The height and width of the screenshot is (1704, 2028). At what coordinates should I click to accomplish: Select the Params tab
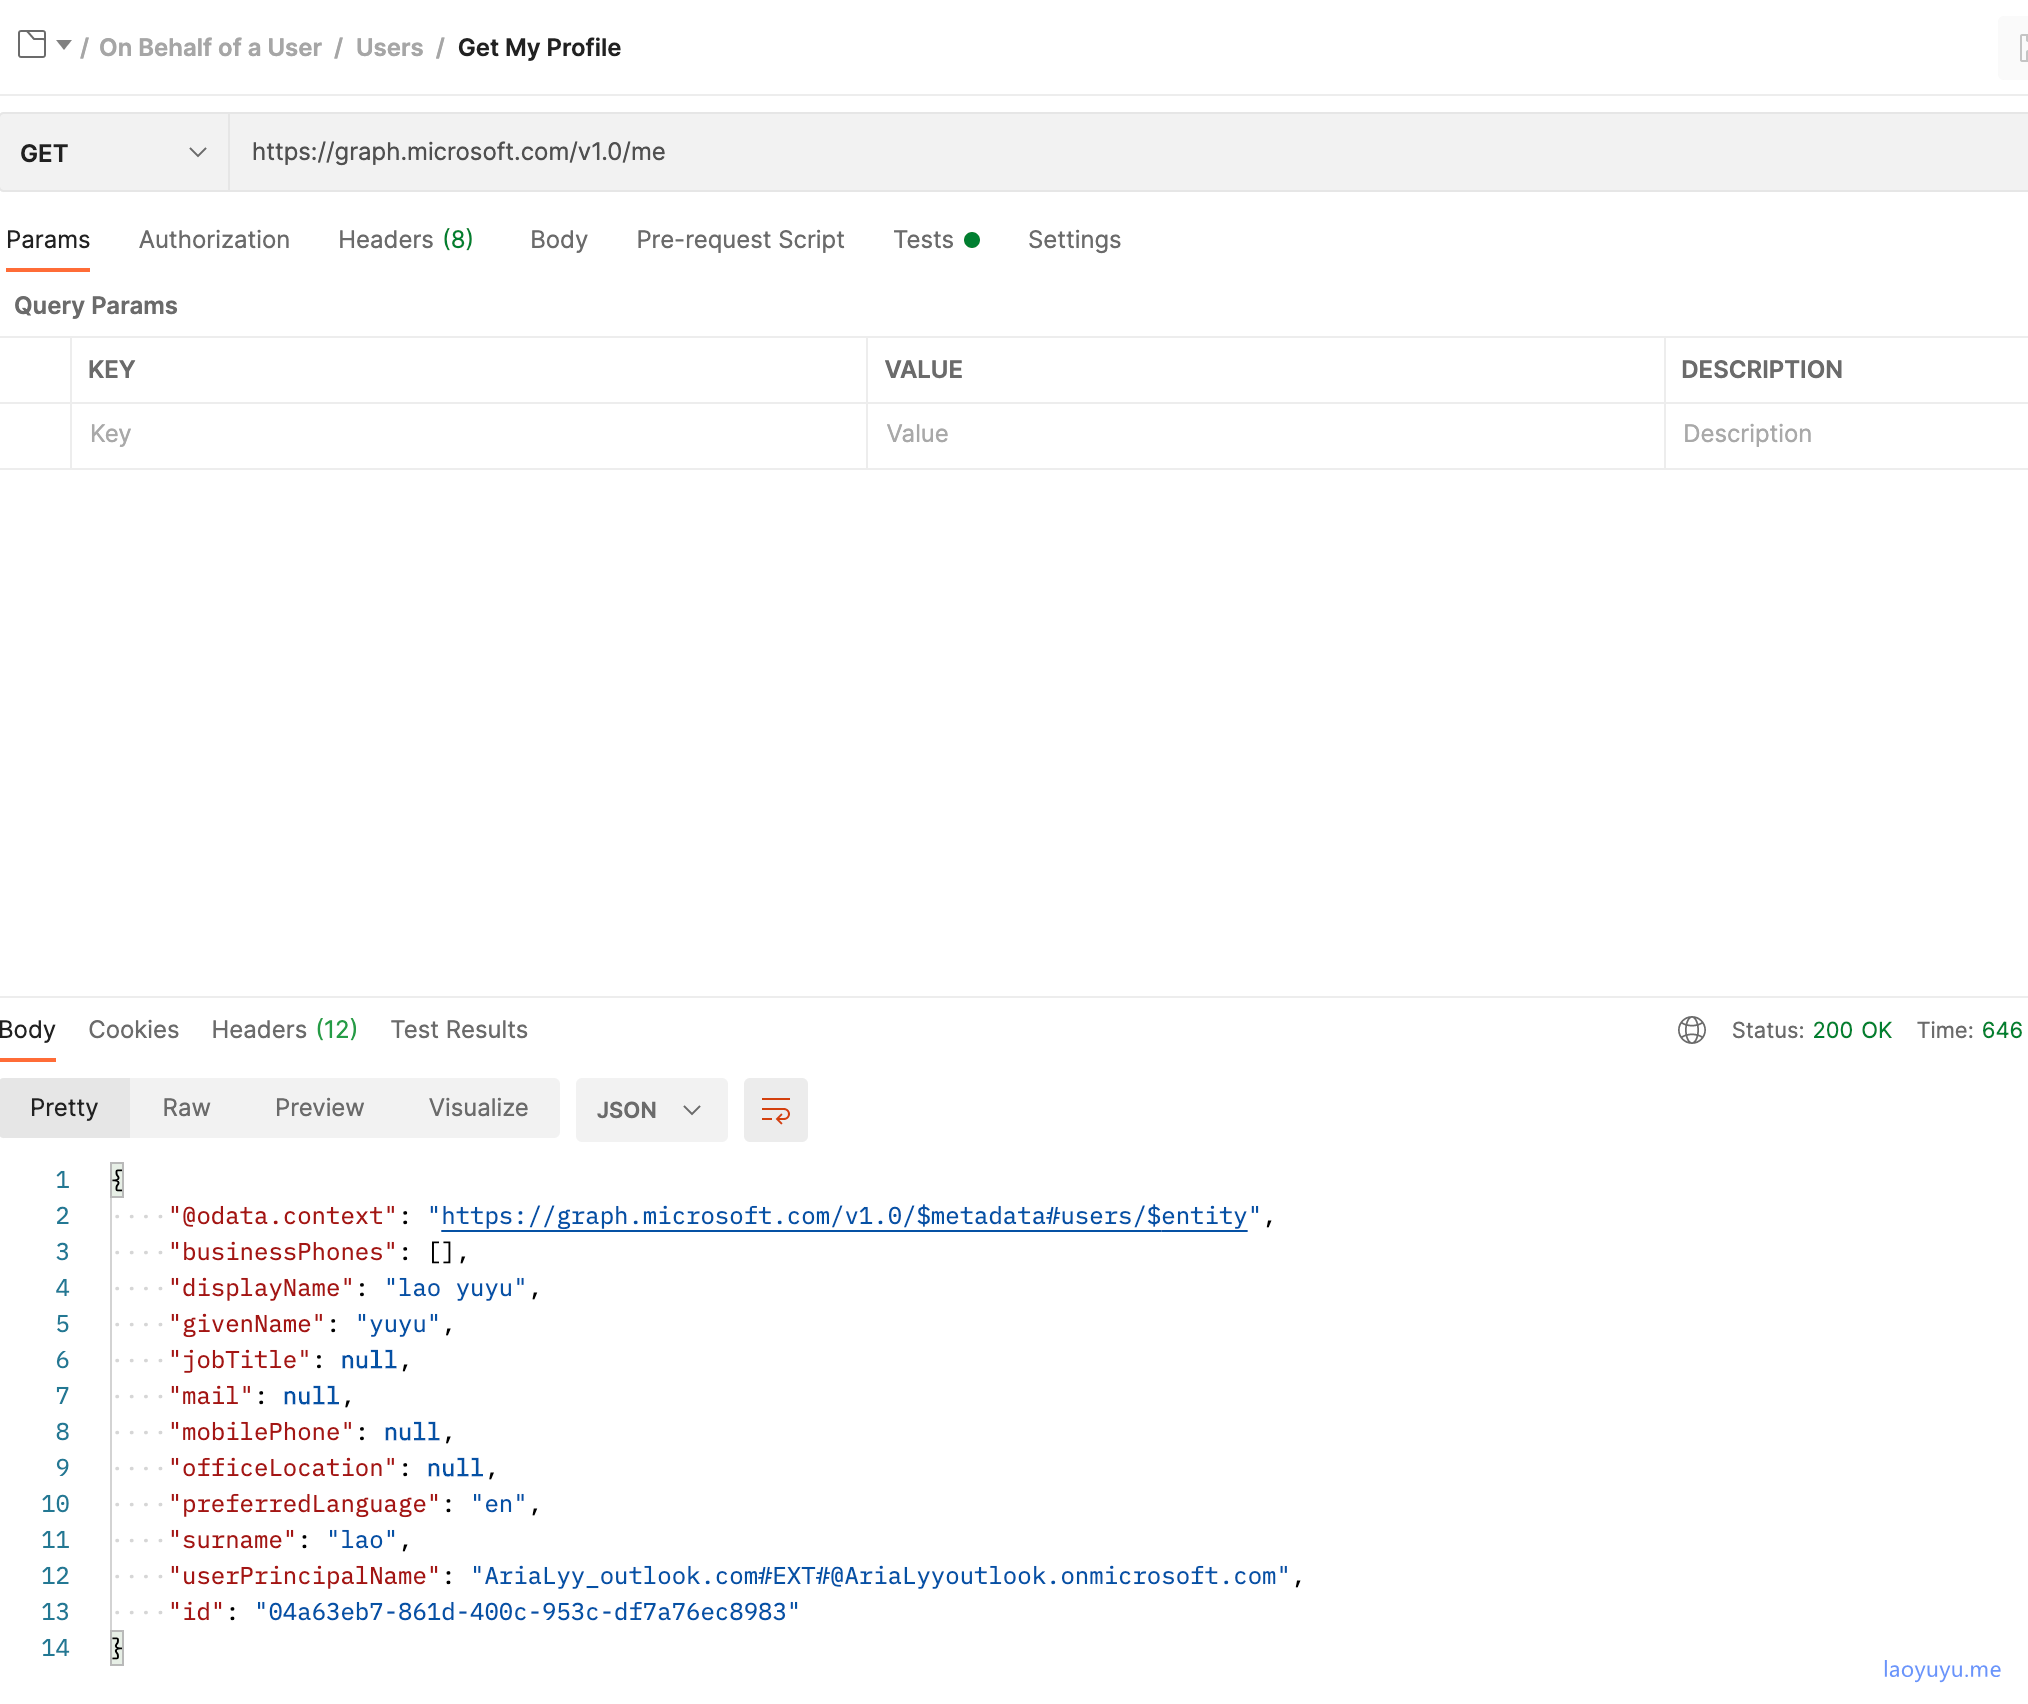(x=48, y=240)
